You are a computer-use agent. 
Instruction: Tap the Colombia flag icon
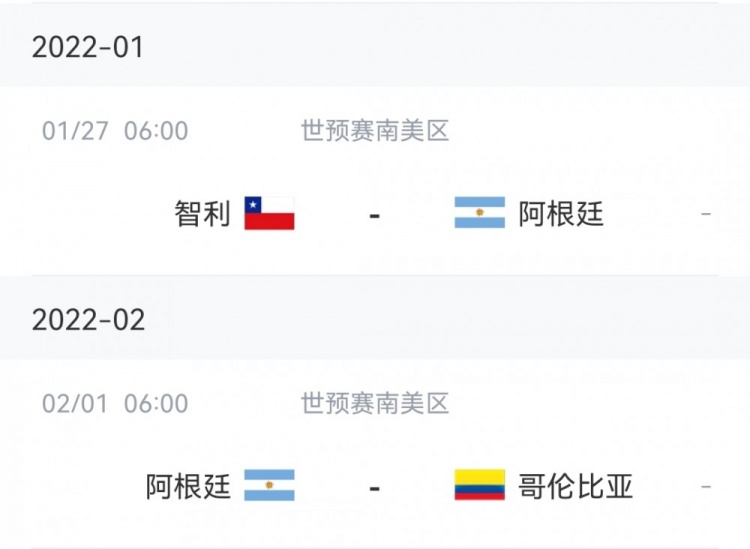480,485
